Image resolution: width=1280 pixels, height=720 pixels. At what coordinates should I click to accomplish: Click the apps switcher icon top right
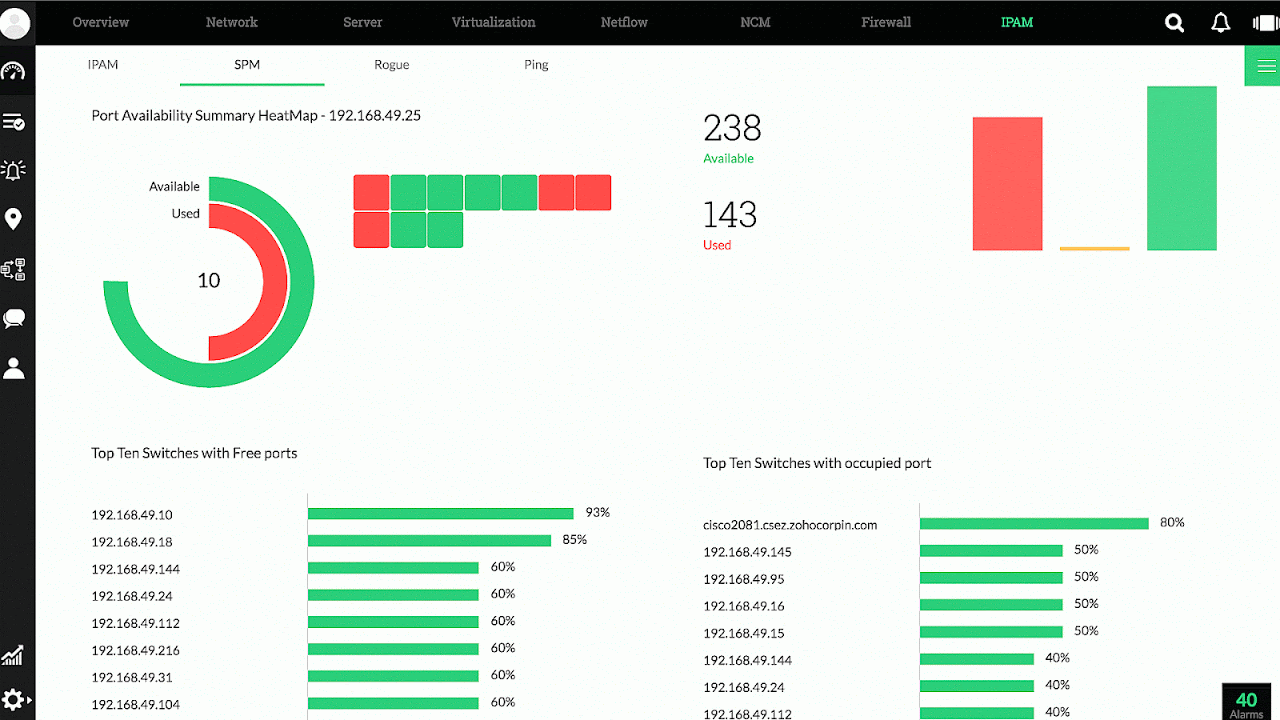[x=1263, y=21]
